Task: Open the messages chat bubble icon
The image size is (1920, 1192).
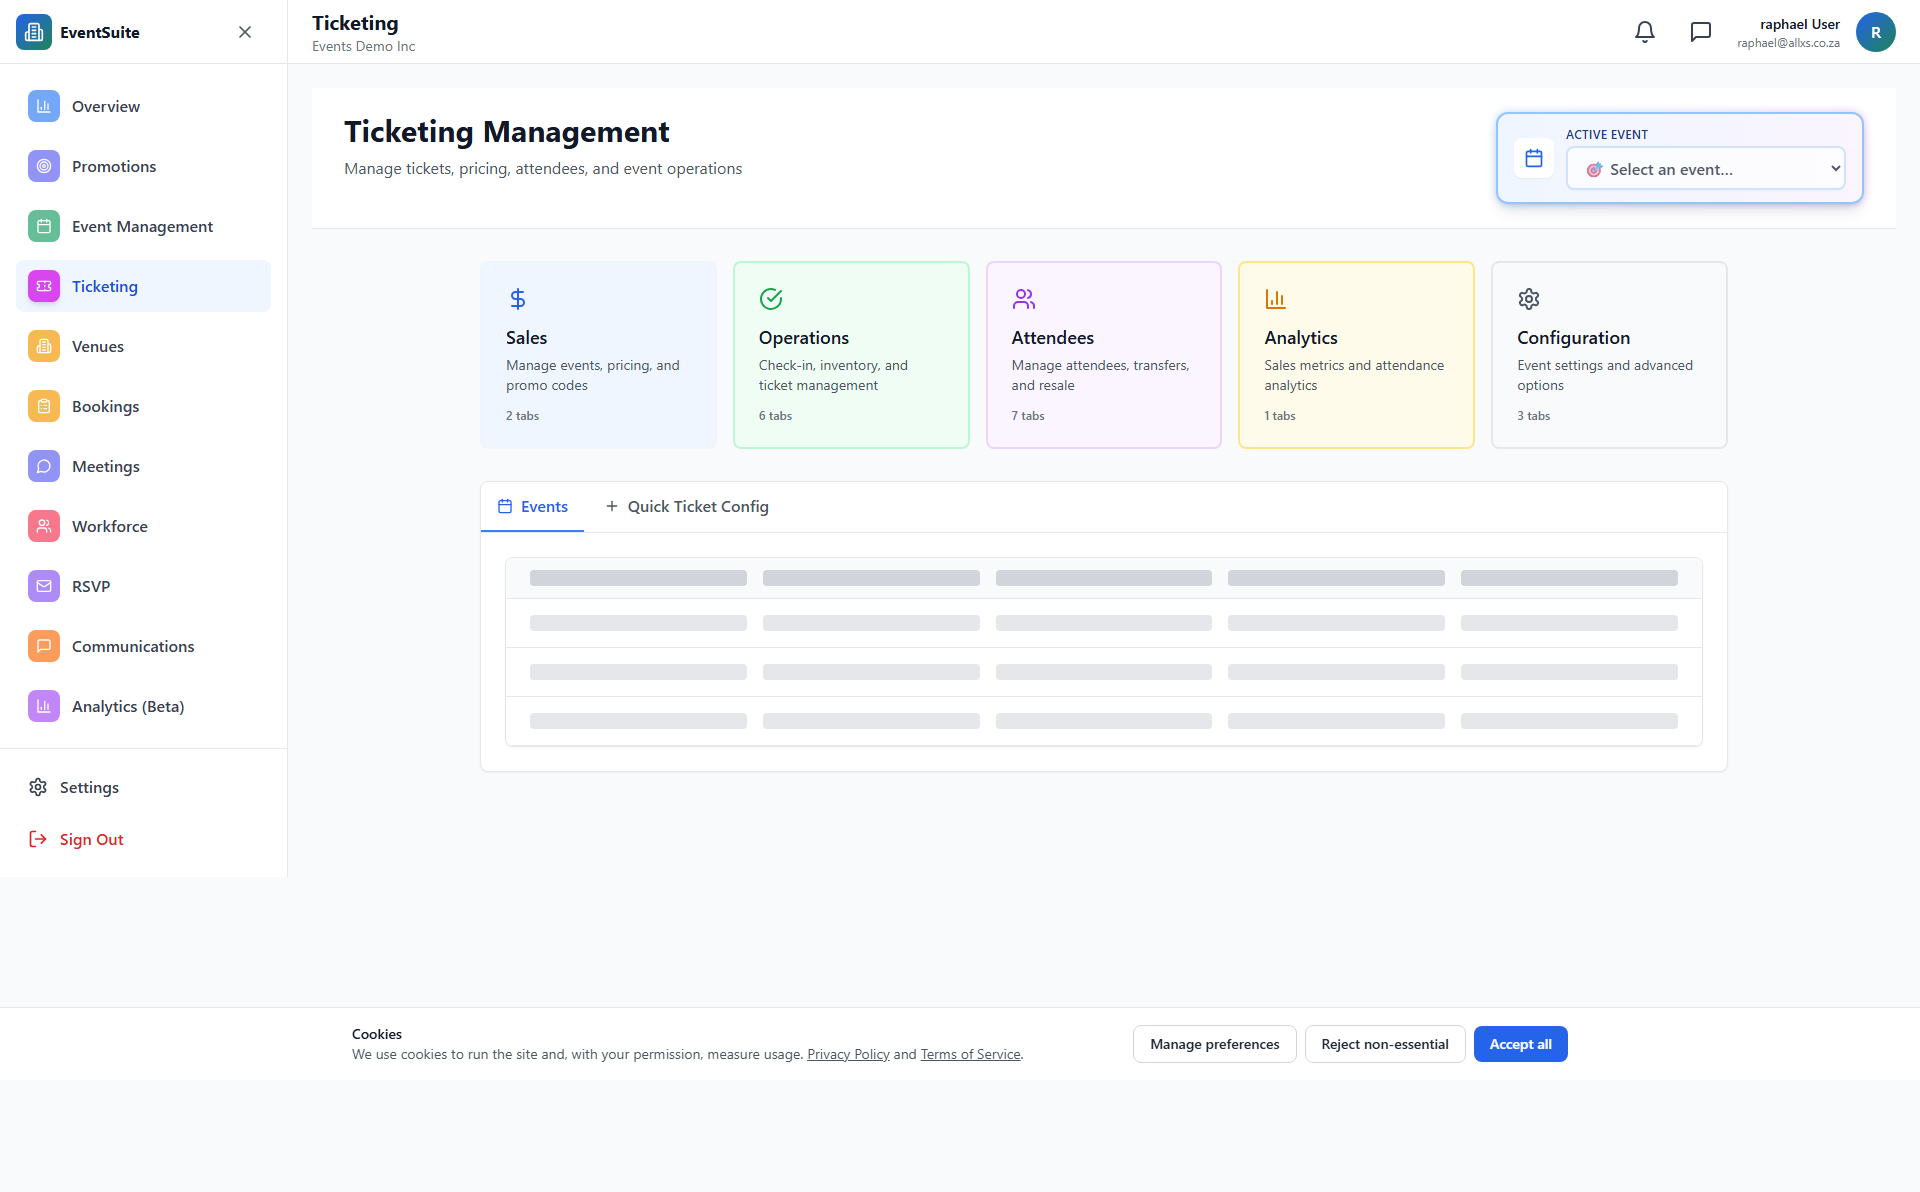Action: pos(1701,31)
